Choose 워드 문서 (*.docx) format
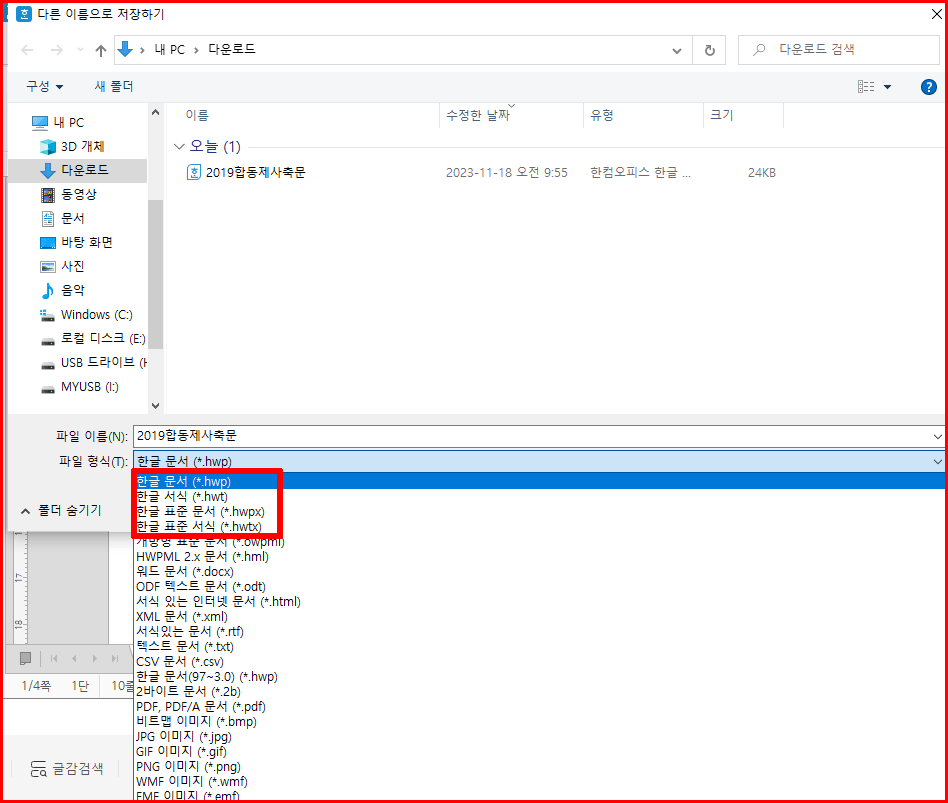948x803 pixels. click(185, 572)
